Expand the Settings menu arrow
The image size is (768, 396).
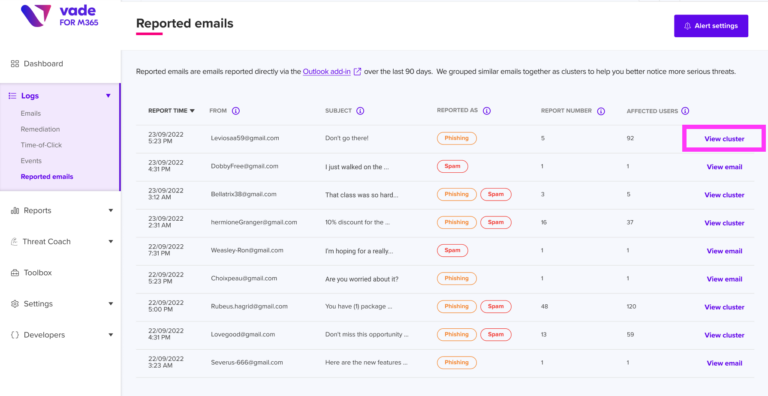click(x=111, y=304)
